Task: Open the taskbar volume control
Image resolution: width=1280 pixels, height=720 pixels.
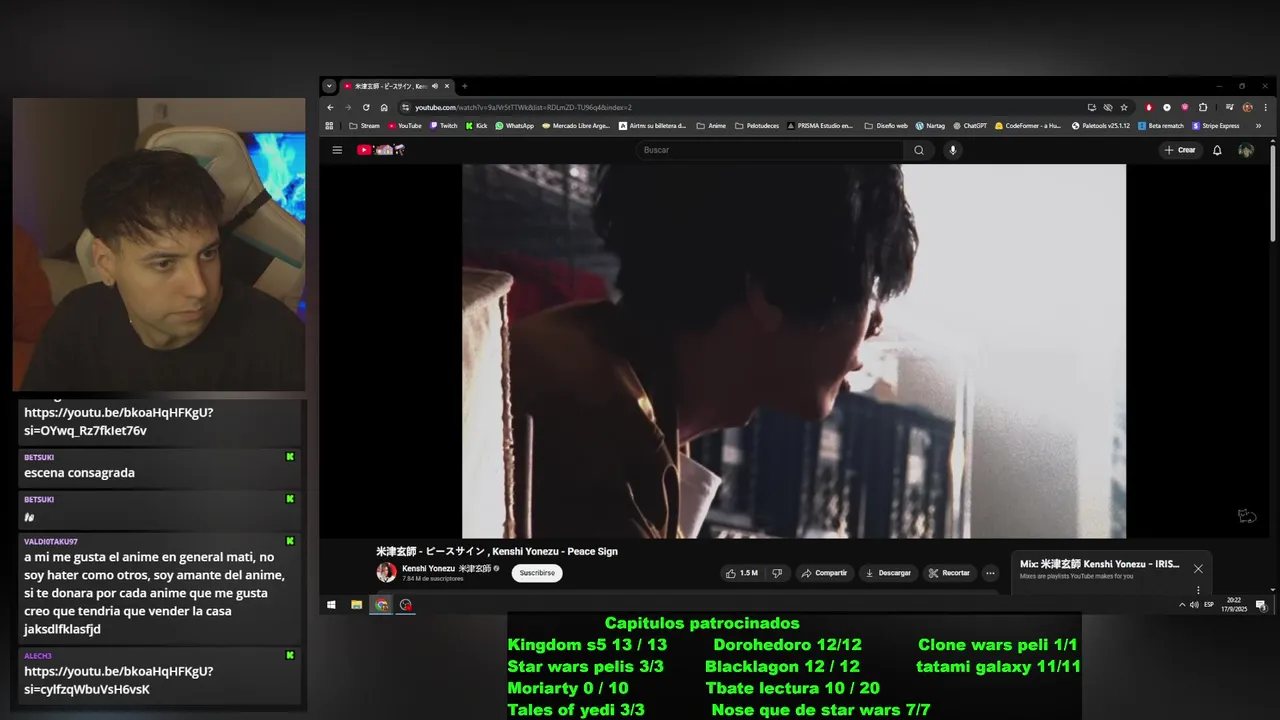Action: (x=1194, y=605)
